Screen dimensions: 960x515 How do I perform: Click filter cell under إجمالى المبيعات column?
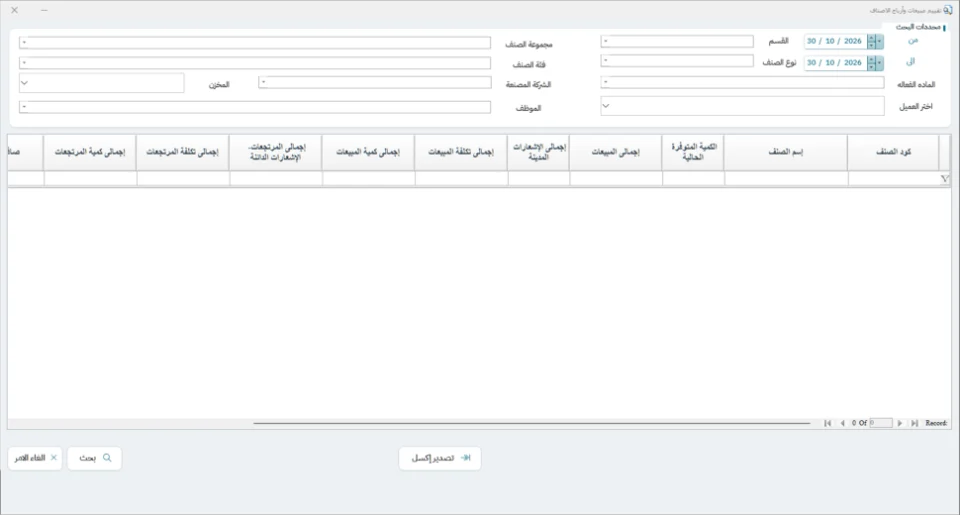(616, 179)
